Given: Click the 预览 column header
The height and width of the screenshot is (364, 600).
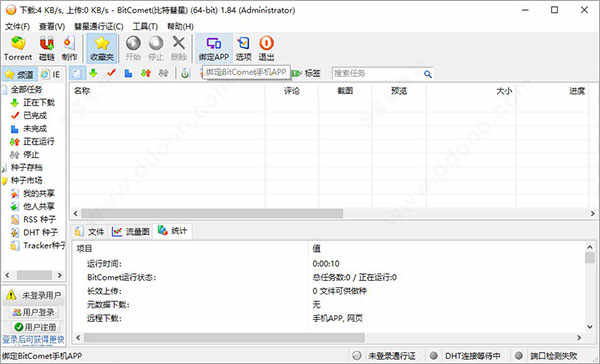Looking at the screenshot, I should click(x=399, y=91).
